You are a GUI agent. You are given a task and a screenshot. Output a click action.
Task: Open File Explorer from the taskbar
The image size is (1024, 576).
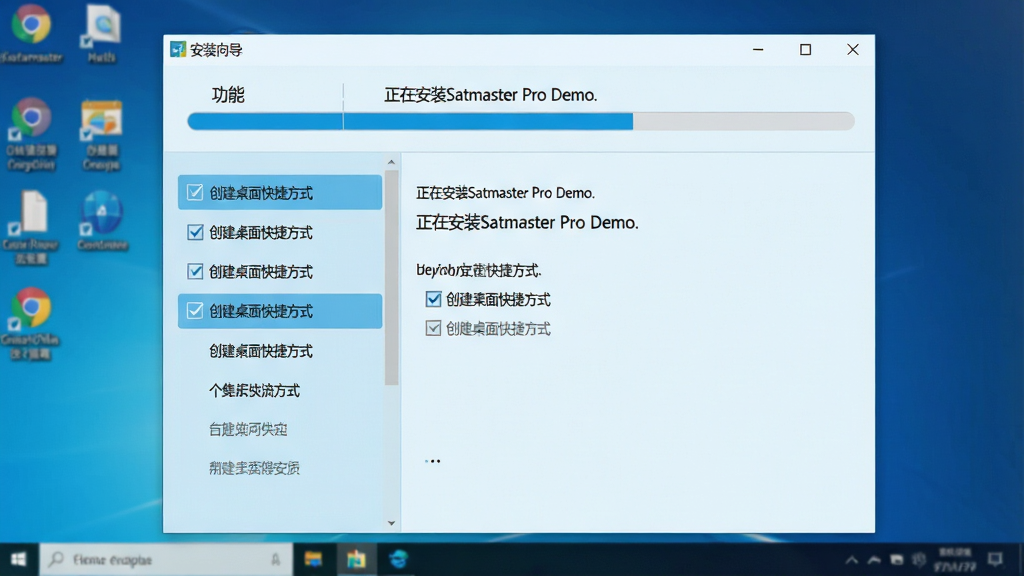coord(313,560)
